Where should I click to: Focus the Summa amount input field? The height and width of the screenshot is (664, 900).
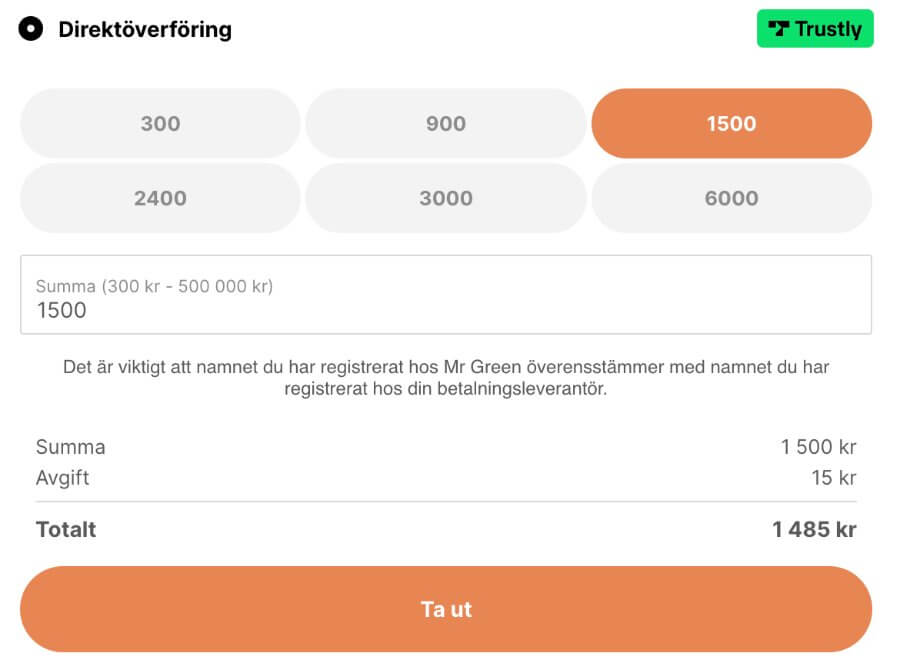[446, 294]
